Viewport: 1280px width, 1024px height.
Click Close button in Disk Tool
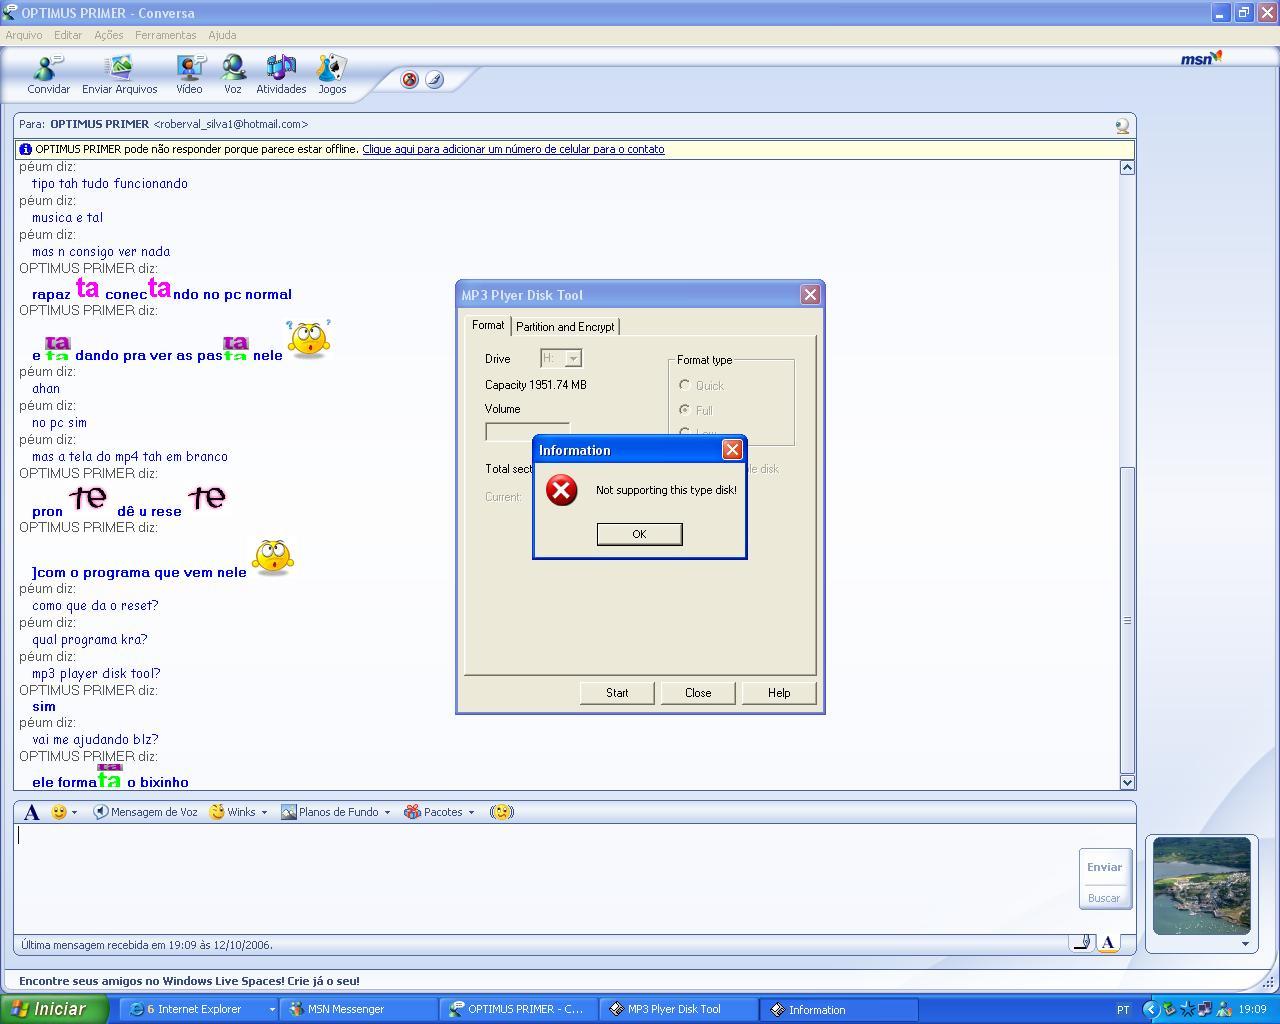(x=698, y=693)
